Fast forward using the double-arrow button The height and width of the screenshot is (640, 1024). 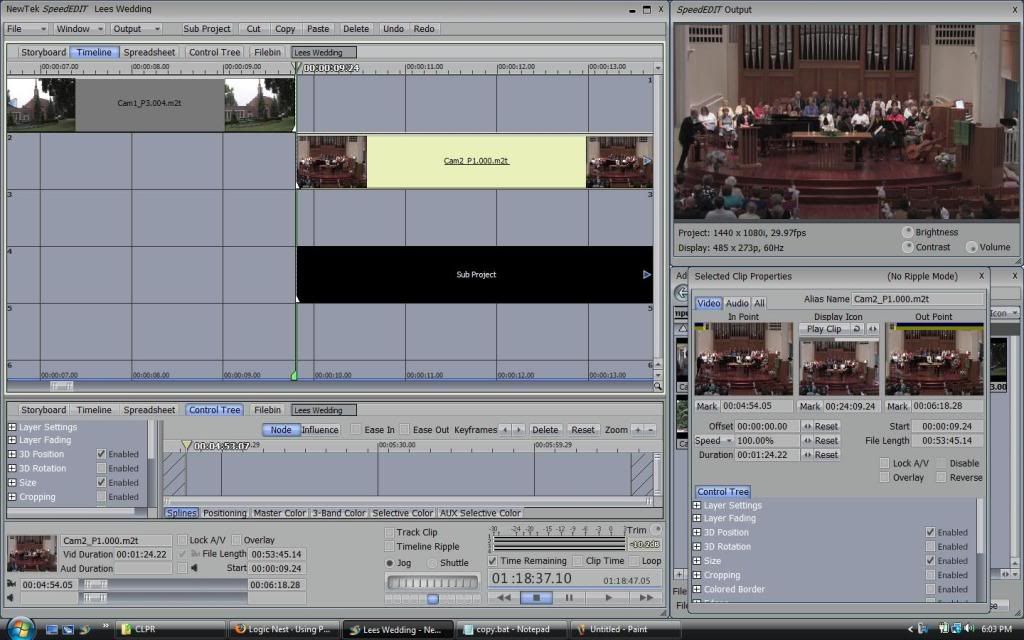tap(646, 598)
